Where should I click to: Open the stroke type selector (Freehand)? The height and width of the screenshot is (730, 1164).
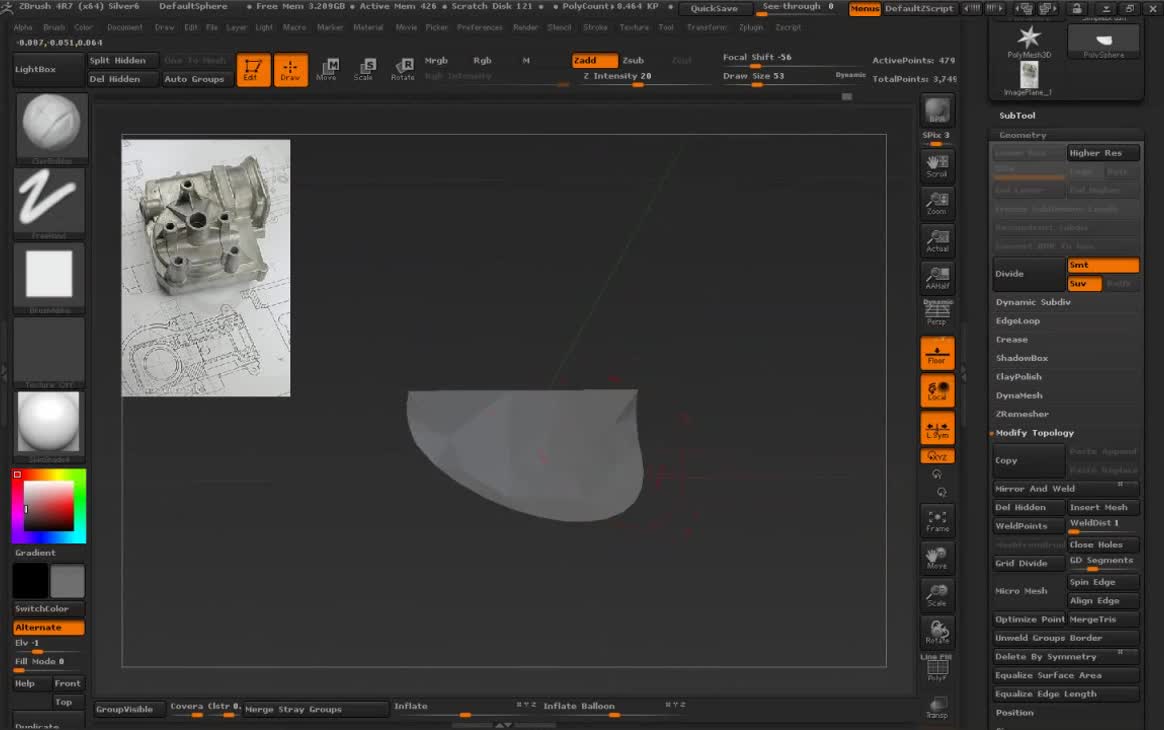[x=49, y=201]
